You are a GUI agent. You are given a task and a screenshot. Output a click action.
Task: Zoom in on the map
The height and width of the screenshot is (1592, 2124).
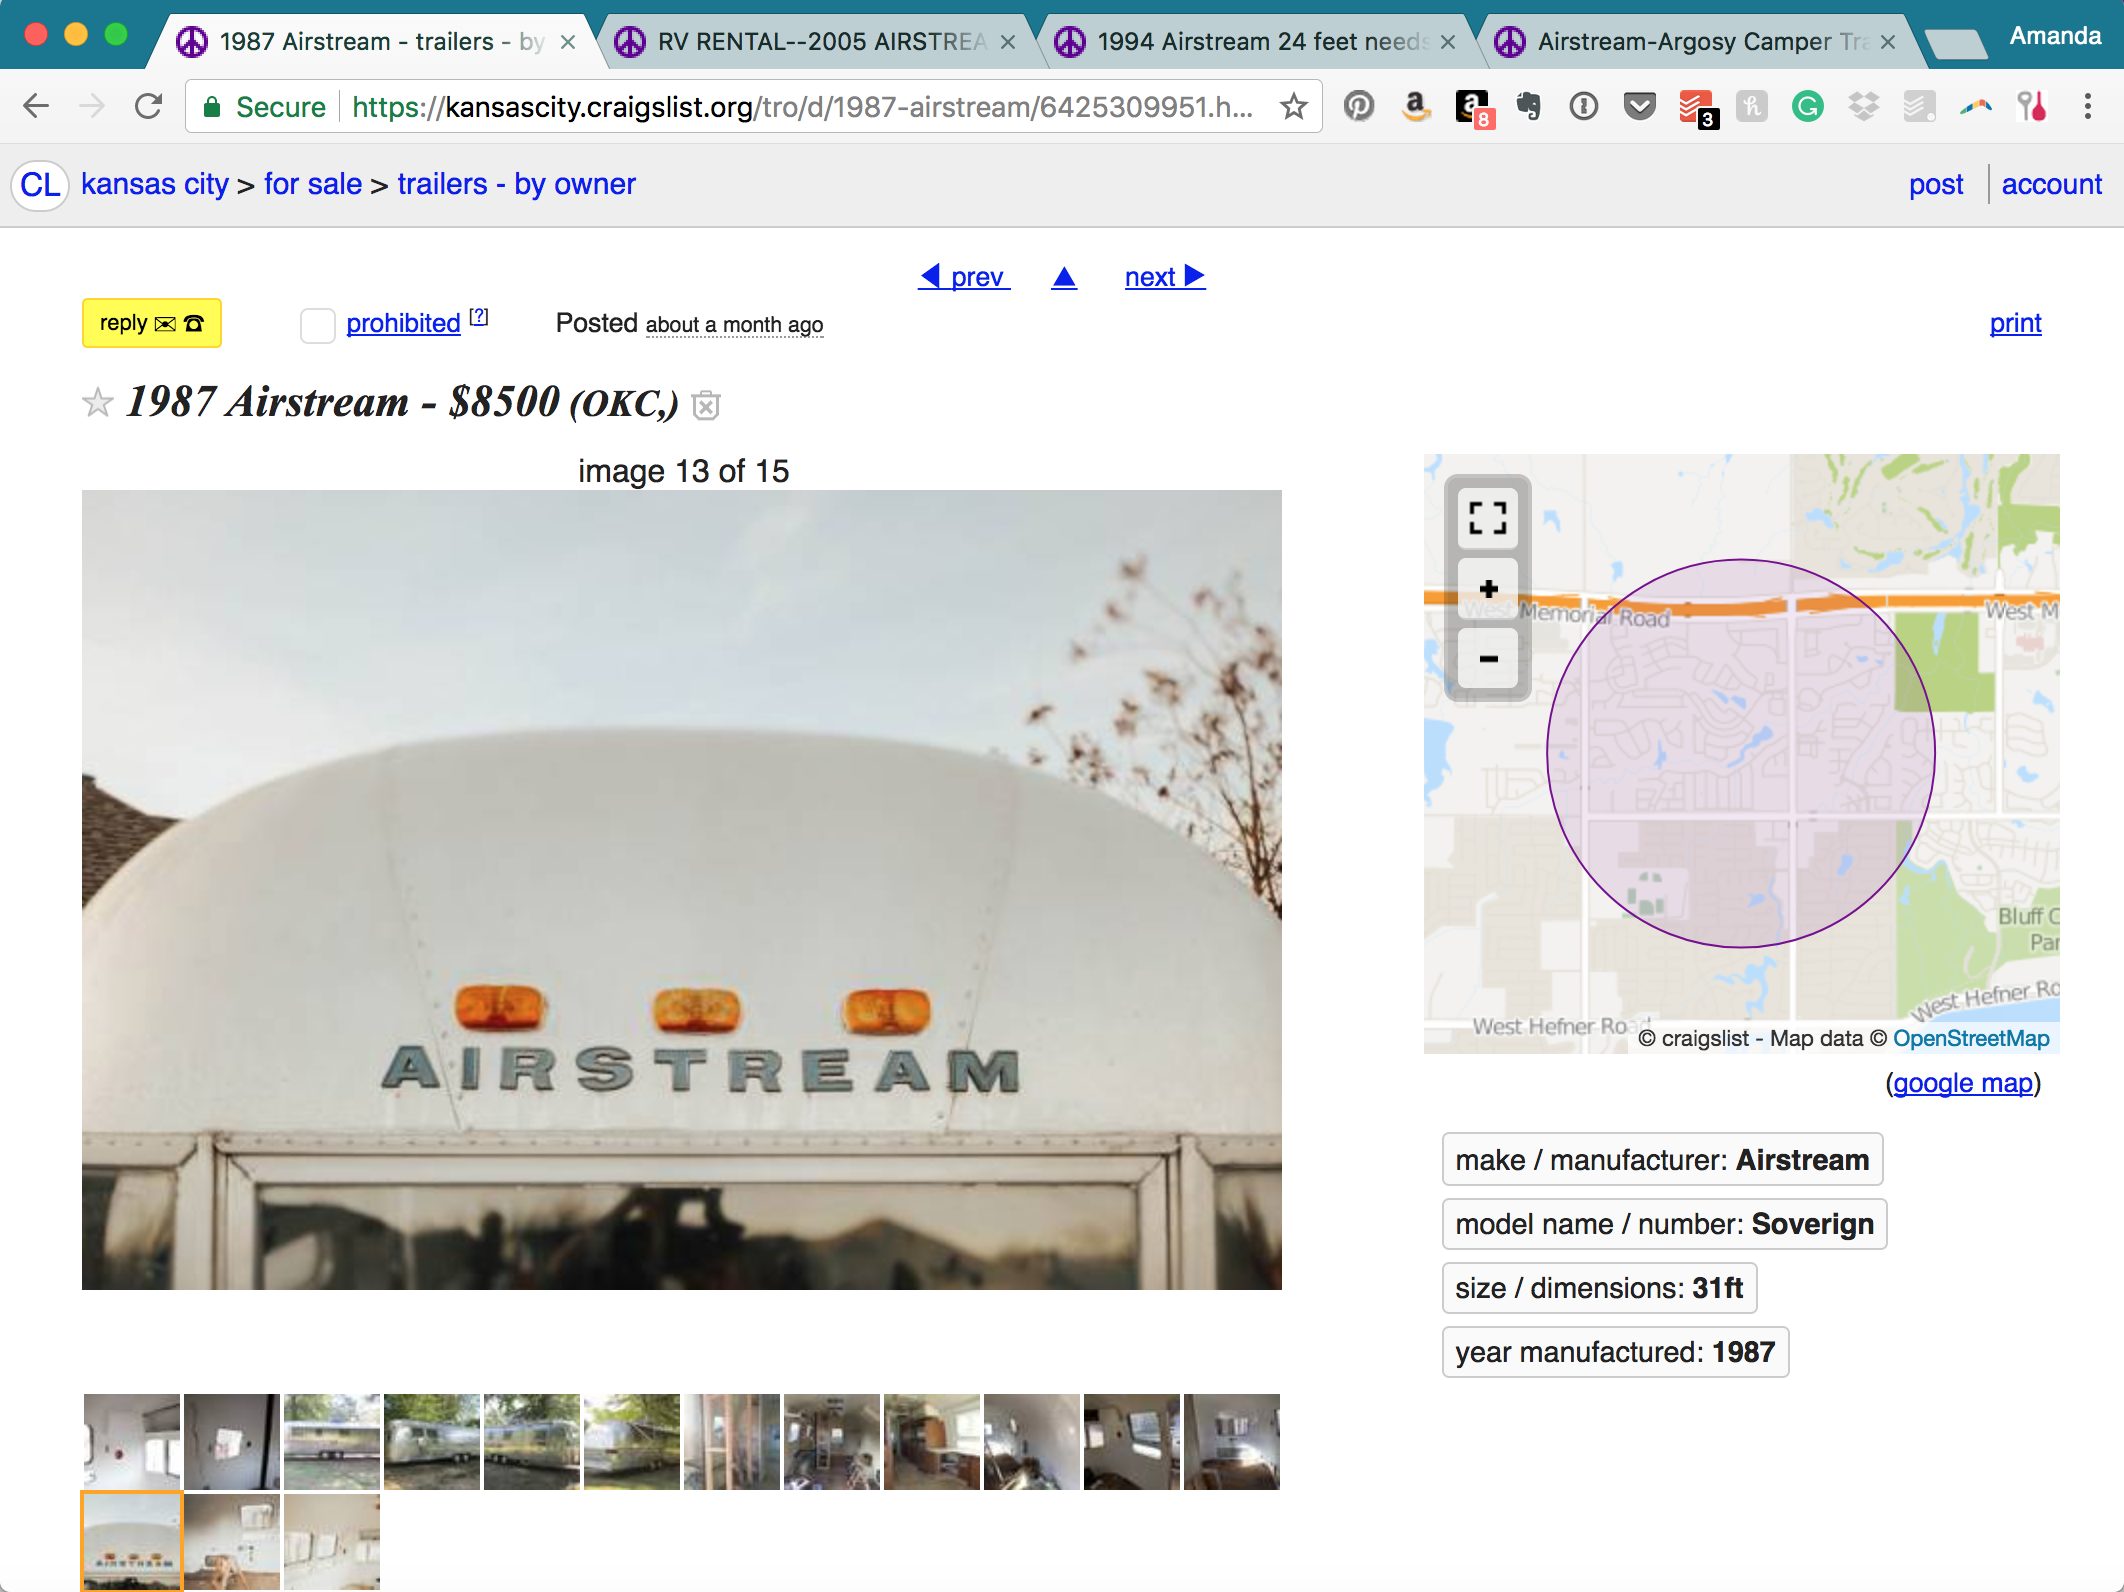[1488, 588]
